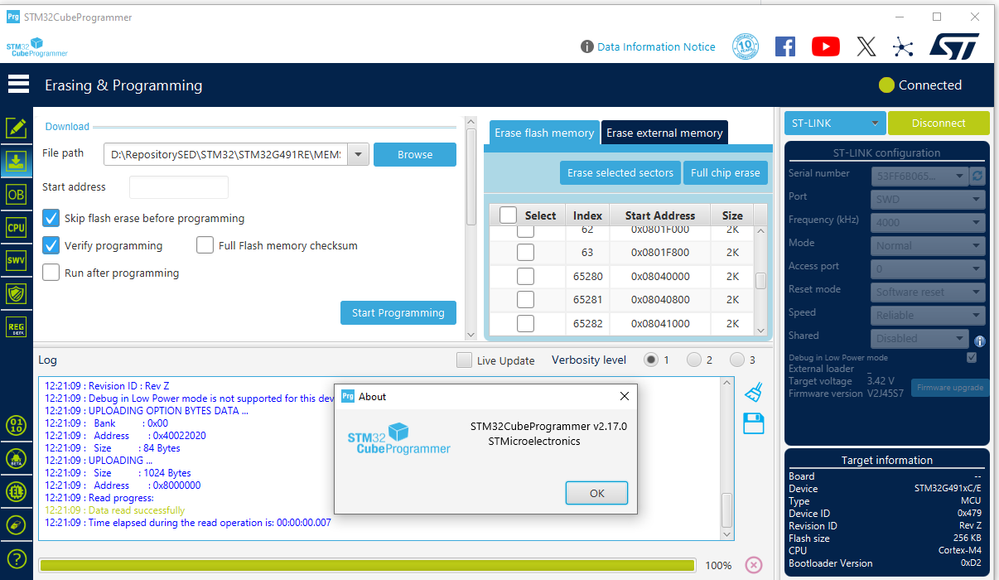Open the X (Twitter) icon in header

[x=866, y=47]
